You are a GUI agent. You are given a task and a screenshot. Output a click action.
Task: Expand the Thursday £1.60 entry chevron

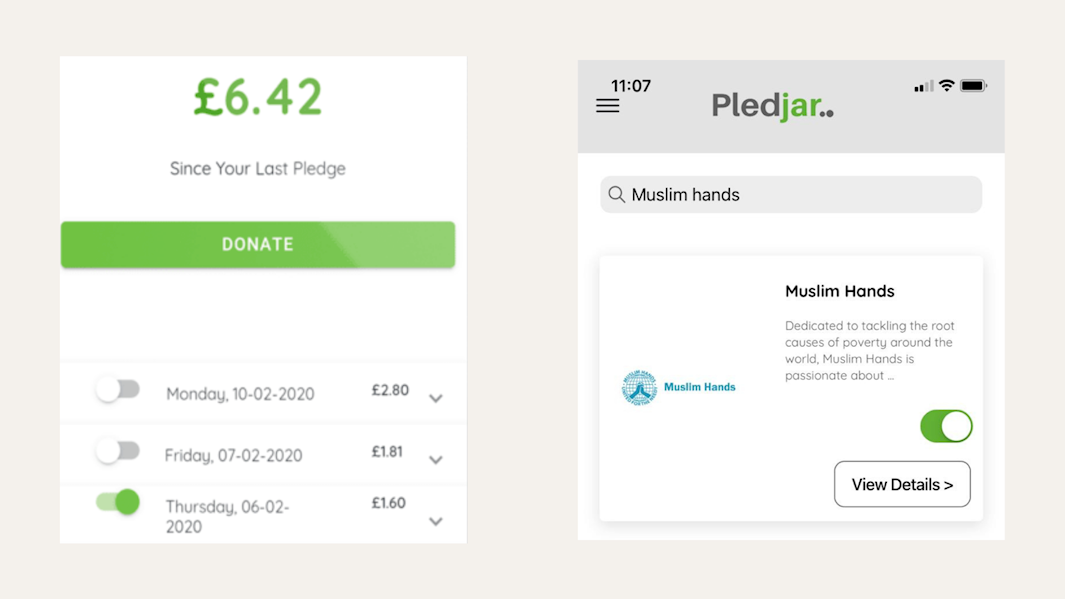(436, 522)
